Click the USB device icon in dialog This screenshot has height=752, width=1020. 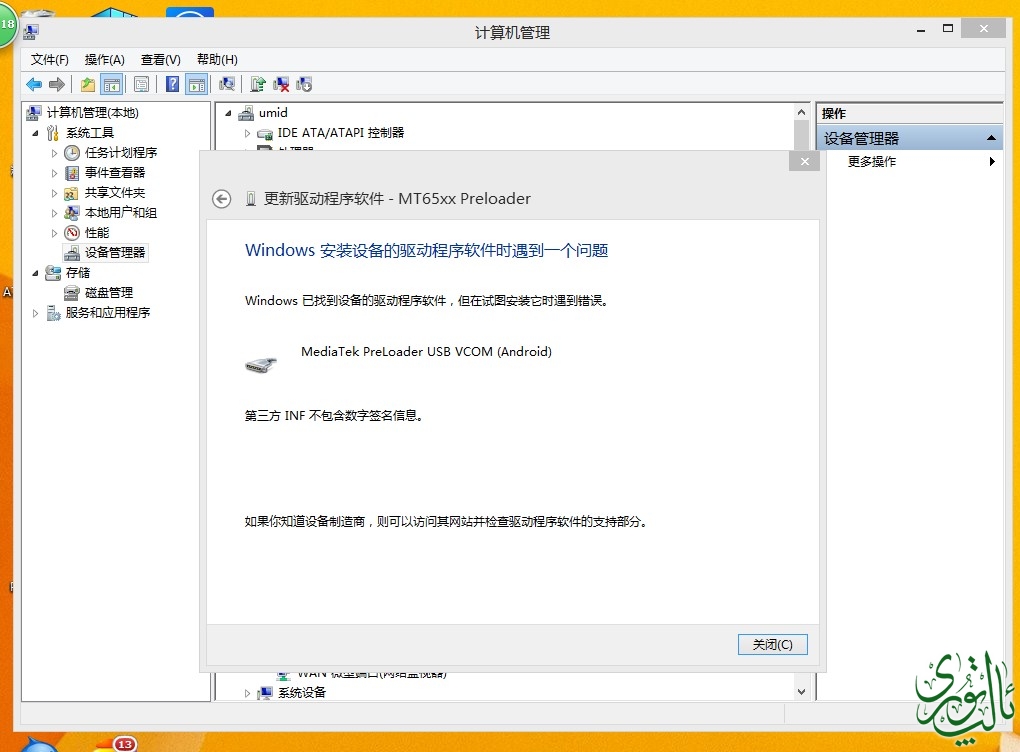point(261,365)
